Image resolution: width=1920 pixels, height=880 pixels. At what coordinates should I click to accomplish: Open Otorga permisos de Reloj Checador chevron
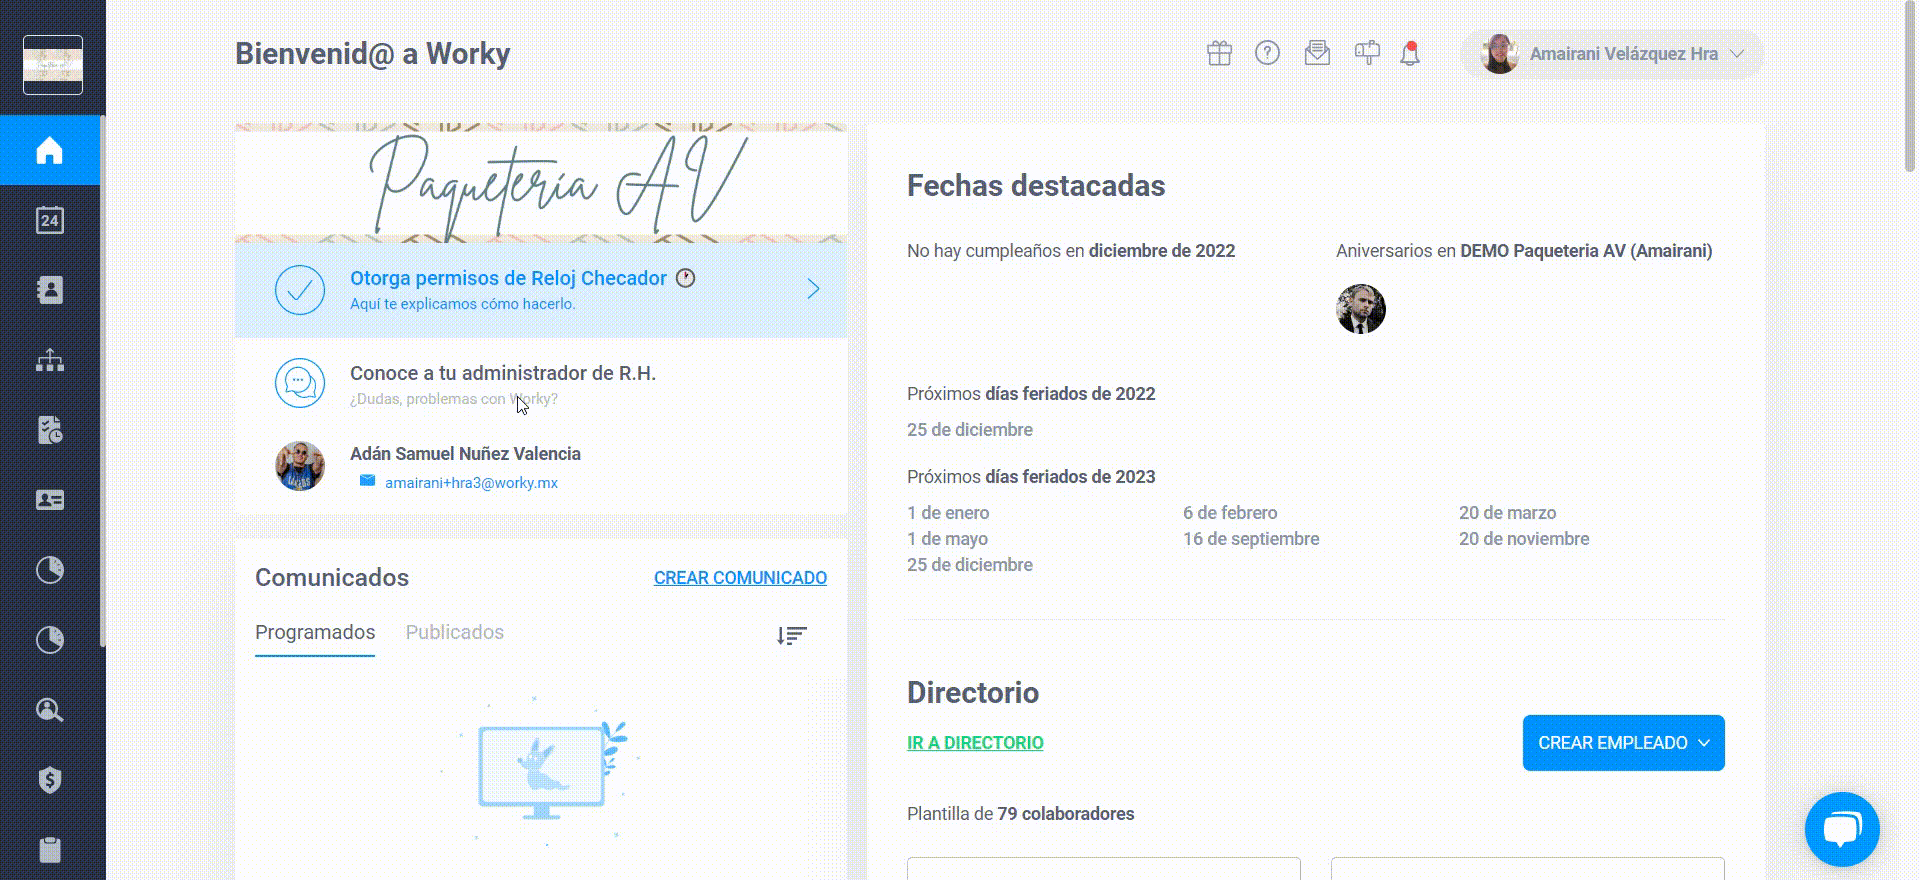click(x=813, y=289)
